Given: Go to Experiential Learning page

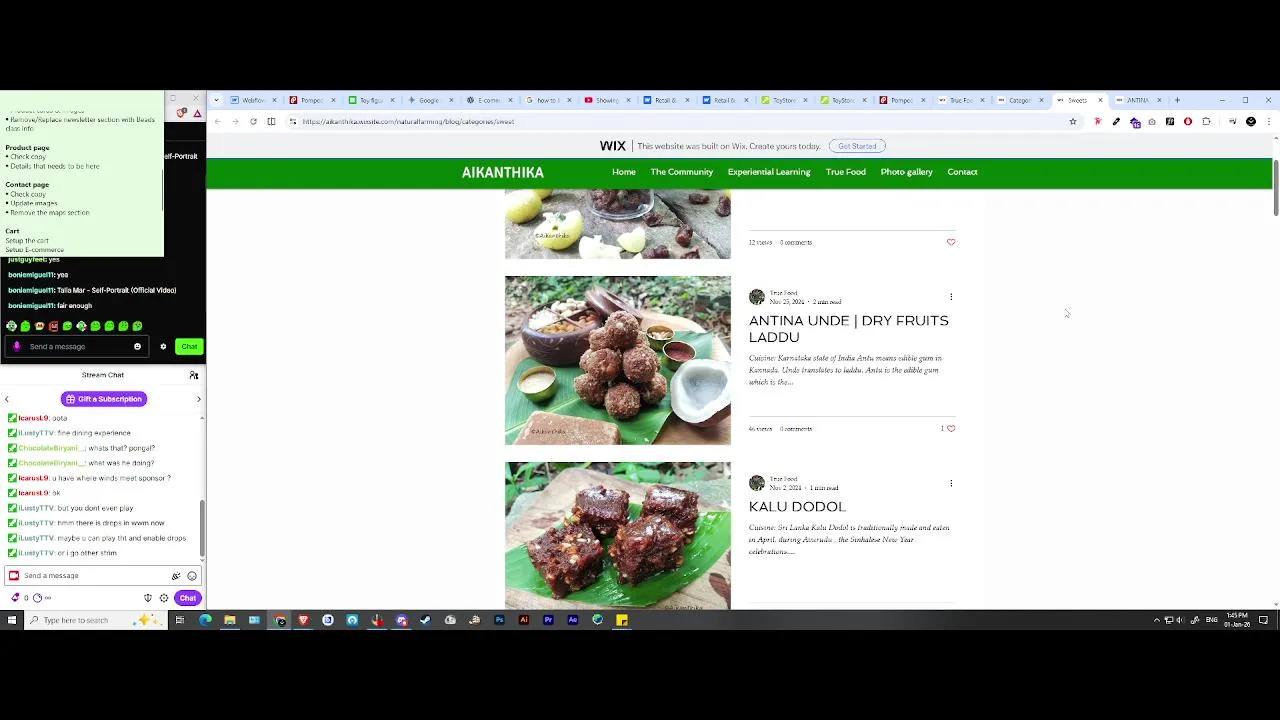Looking at the screenshot, I should pos(769,172).
